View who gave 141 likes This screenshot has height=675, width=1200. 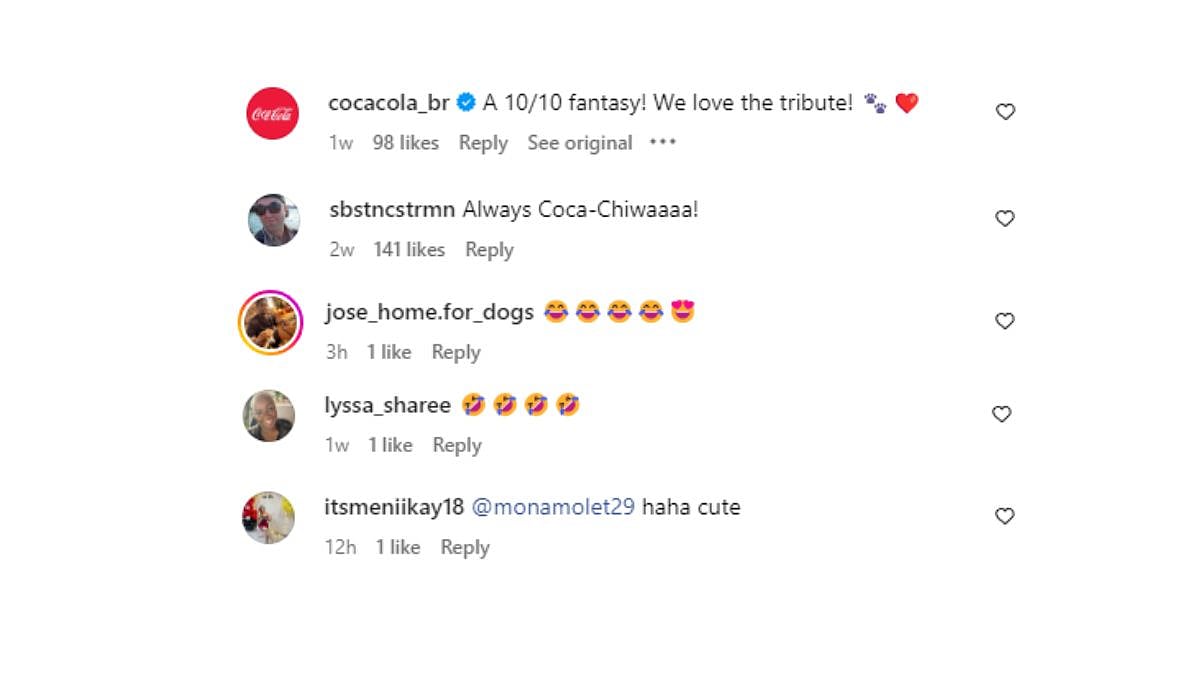tap(409, 250)
